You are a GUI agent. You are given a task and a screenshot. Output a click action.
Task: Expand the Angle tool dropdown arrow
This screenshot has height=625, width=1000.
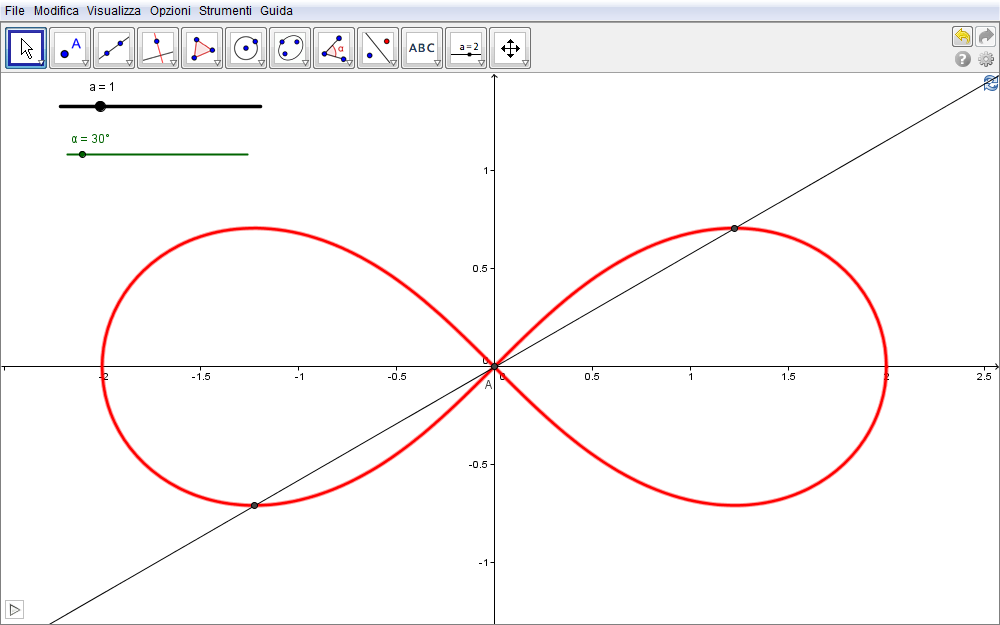(x=349, y=63)
